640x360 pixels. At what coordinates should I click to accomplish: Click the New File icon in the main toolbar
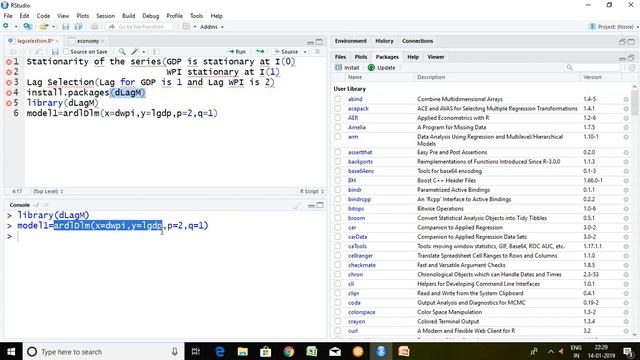point(6,26)
